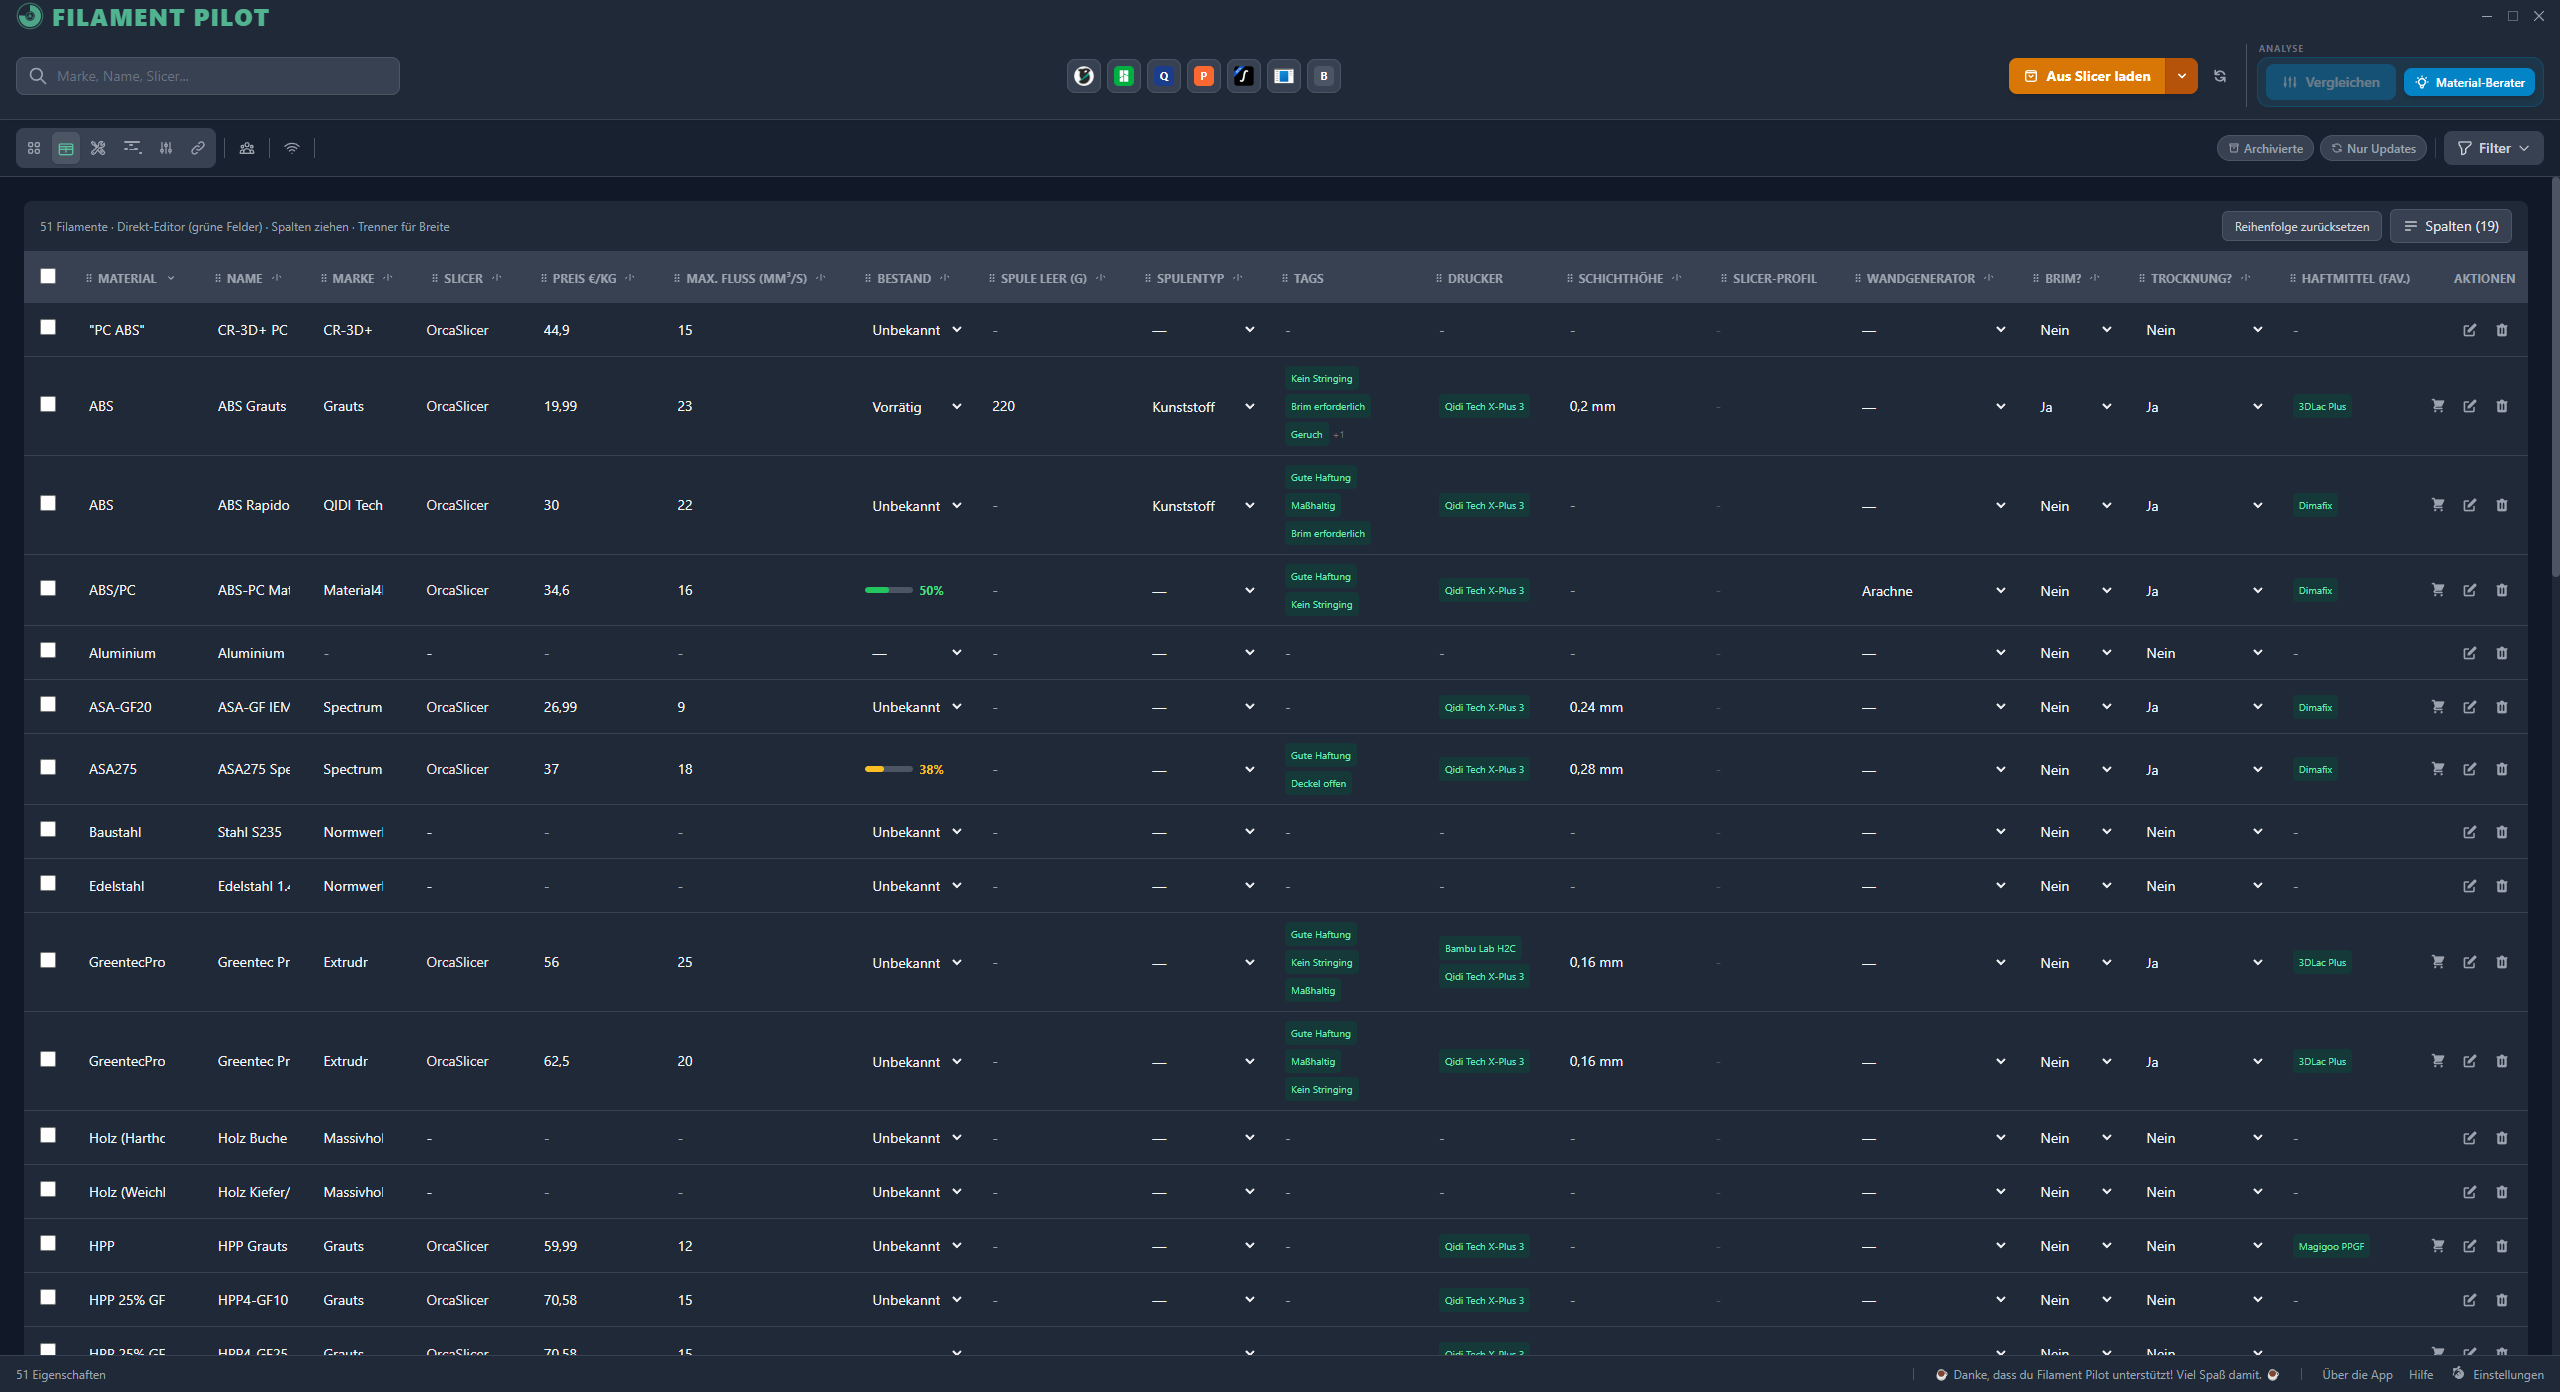This screenshot has height=1392, width=2560.
Task: Select the green slicer icon
Action: pyautogui.click(x=1124, y=76)
